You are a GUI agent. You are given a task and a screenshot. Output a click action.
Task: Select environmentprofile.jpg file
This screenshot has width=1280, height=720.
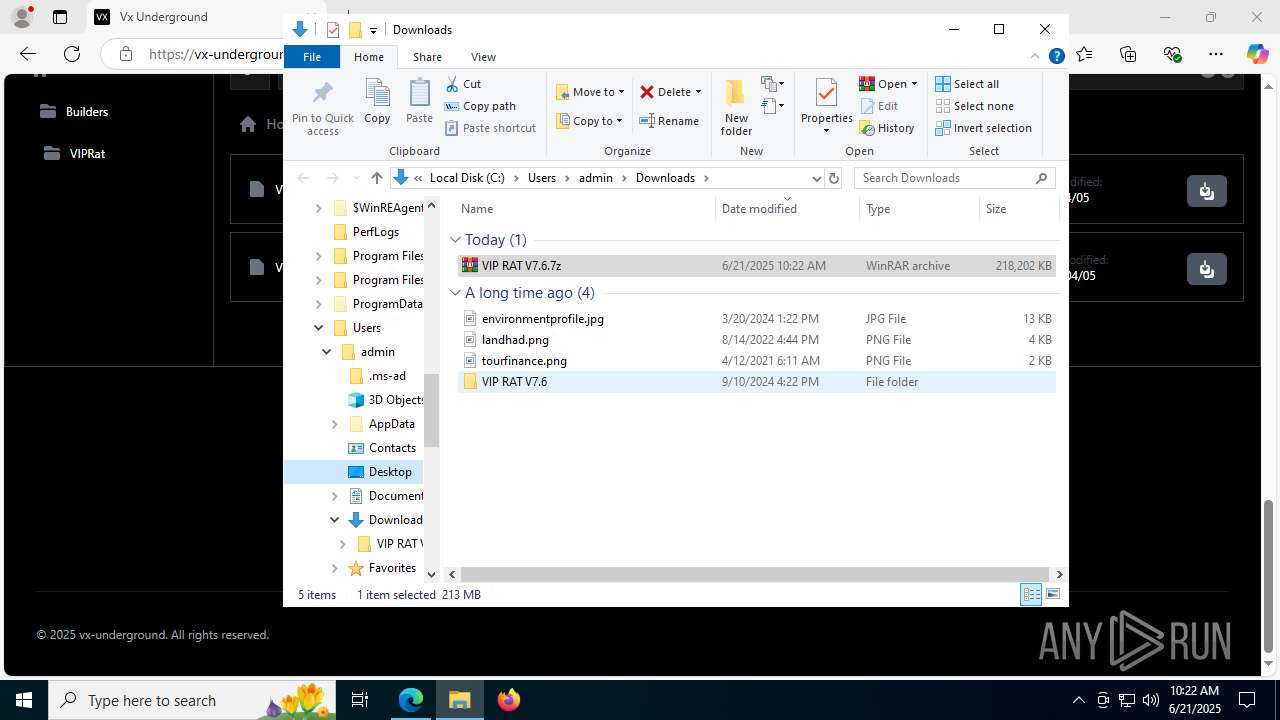point(756,319)
